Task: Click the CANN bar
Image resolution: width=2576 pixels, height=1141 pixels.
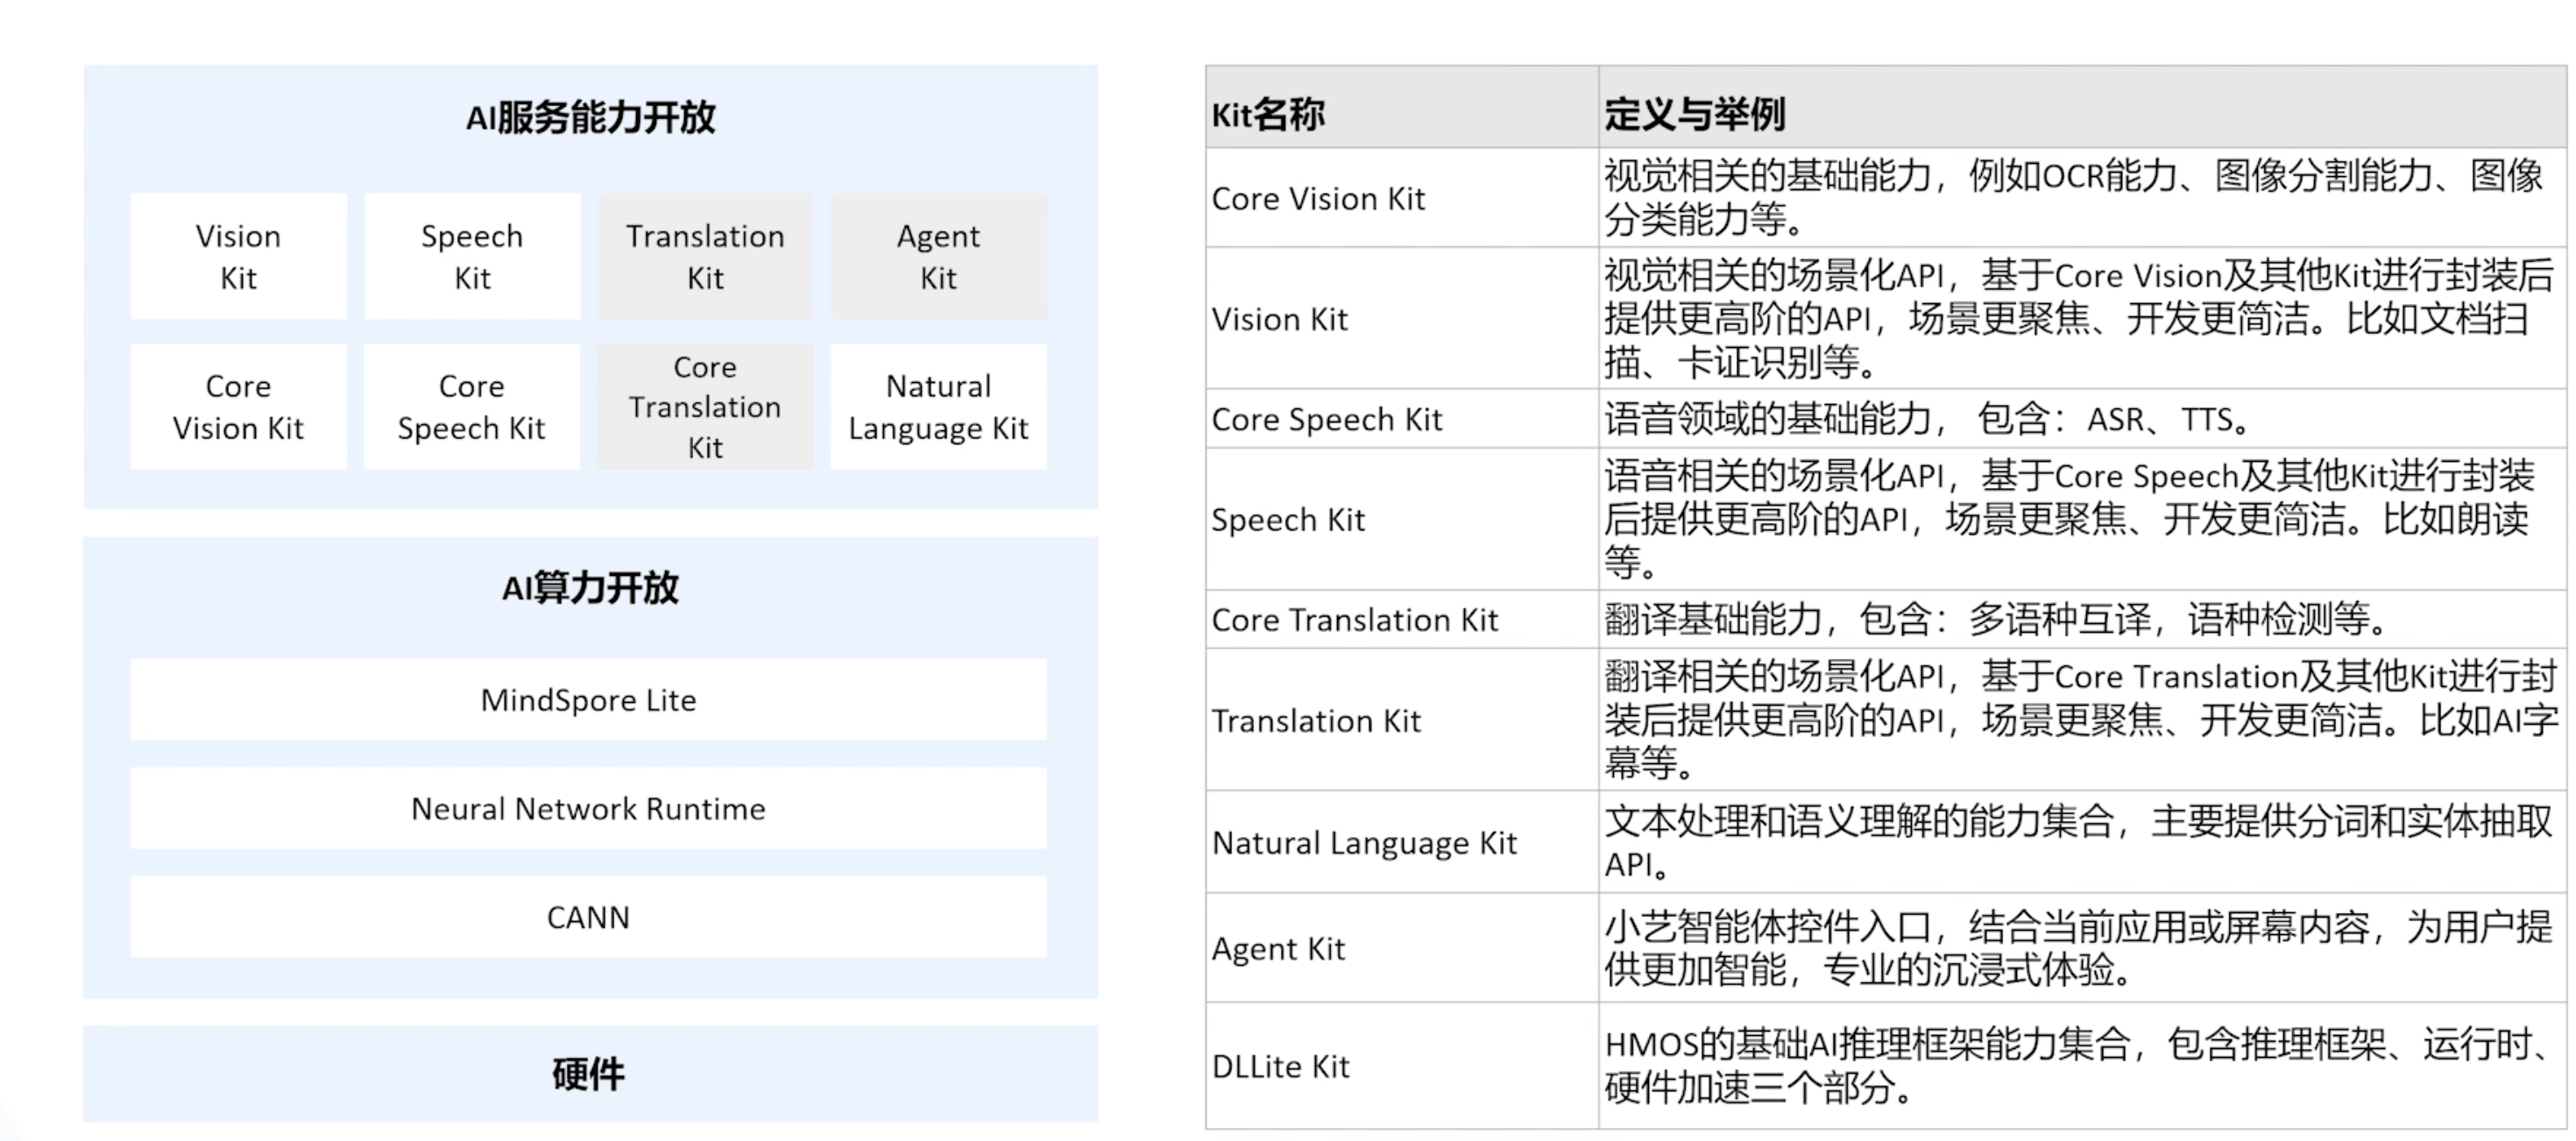Action: point(588,918)
